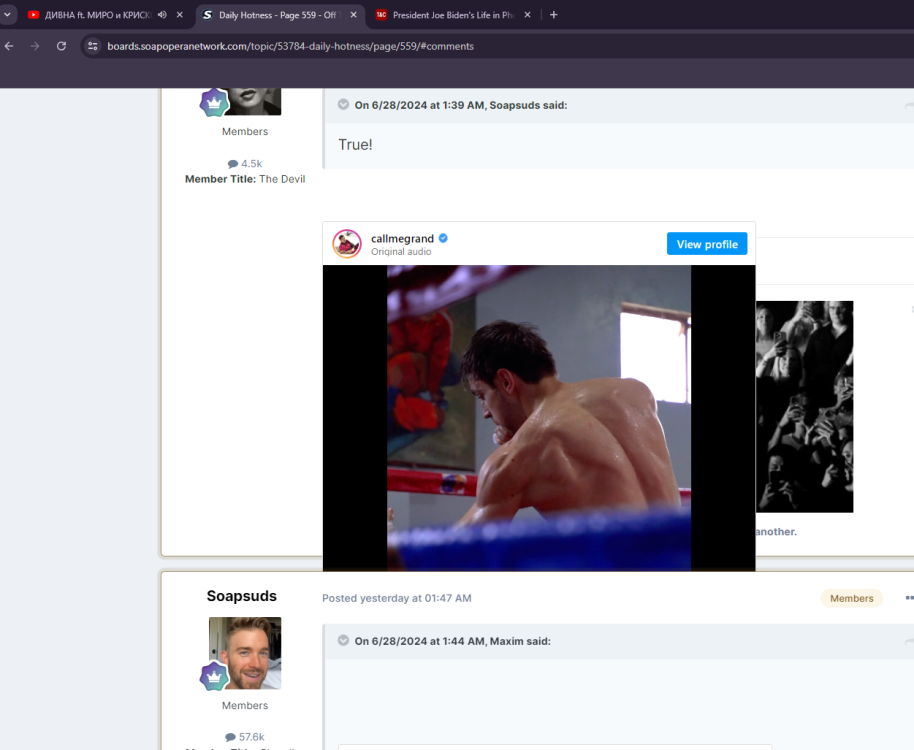The width and height of the screenshot is (914, 750).
Task: Close the Daily Hotness tab
Action: click(353, 15)
